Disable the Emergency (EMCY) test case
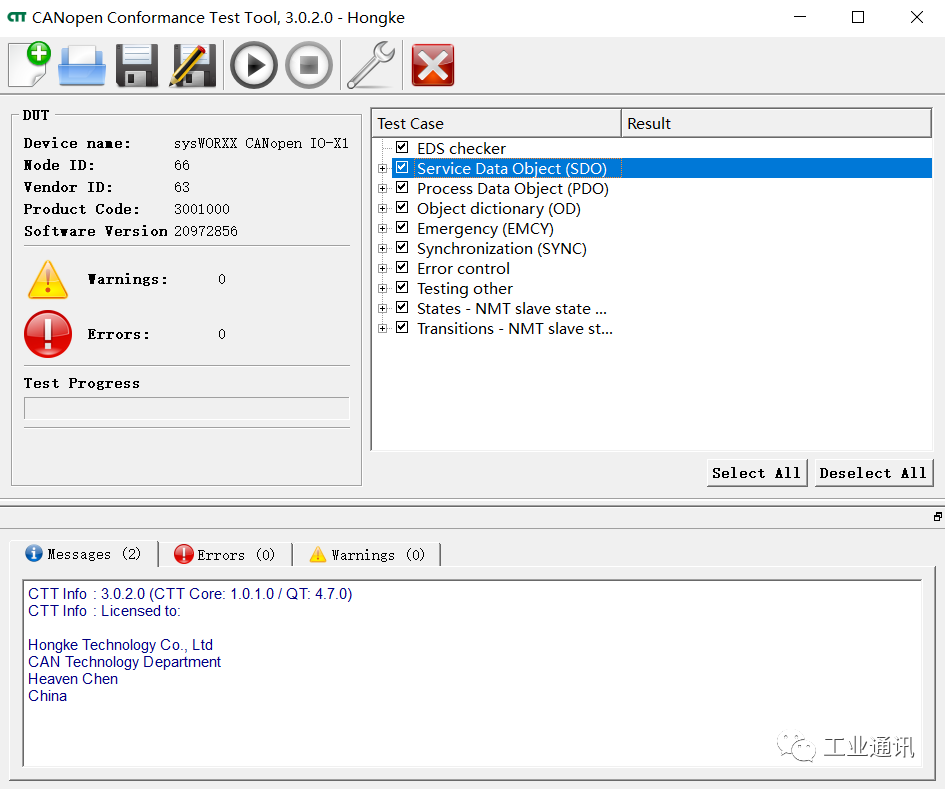 click(x=401, y=227)
